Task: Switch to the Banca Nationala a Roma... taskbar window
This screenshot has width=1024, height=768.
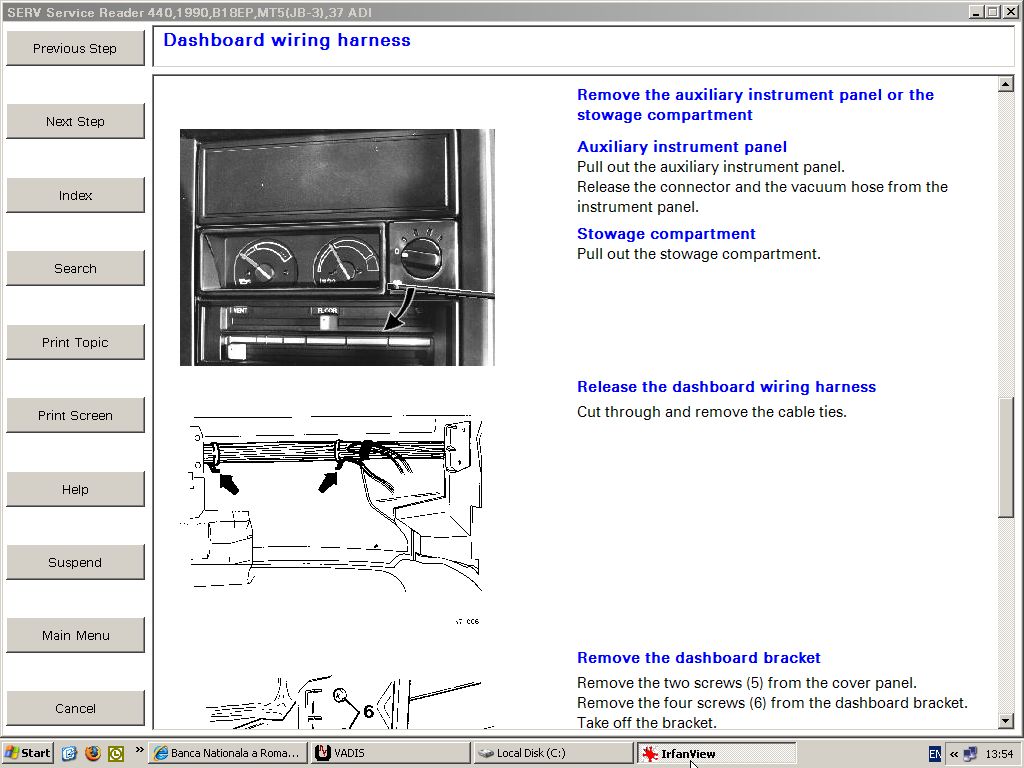Action: pyautogui.click(x=229, y=753)
